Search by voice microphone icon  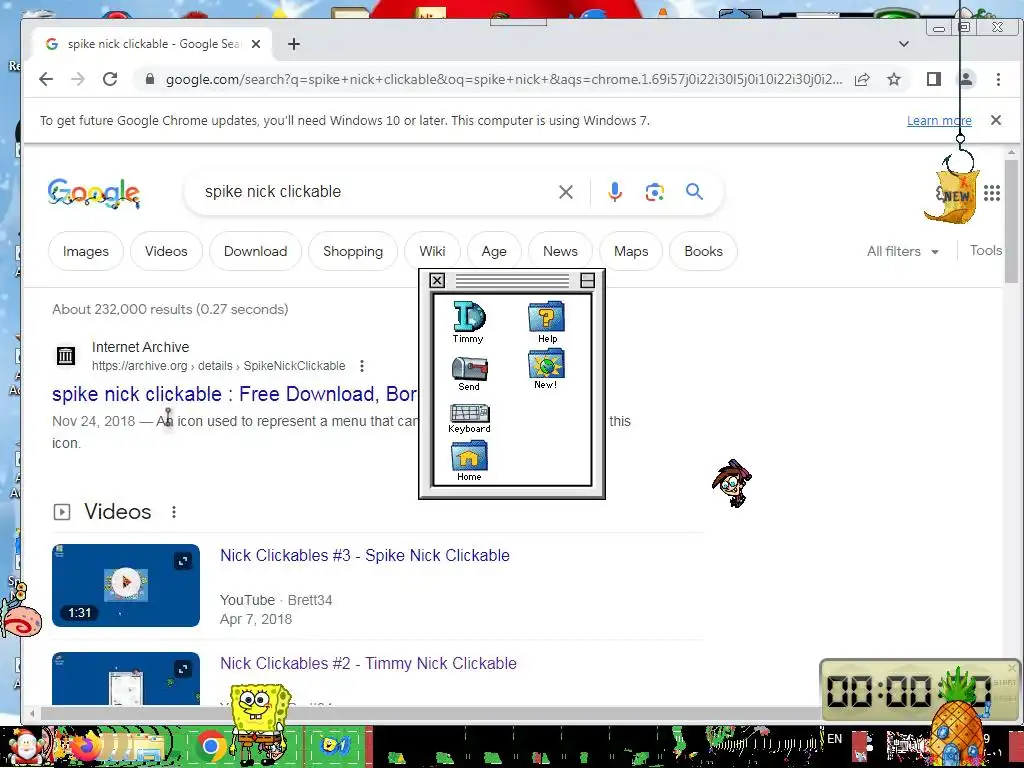(x=615, y=192)
